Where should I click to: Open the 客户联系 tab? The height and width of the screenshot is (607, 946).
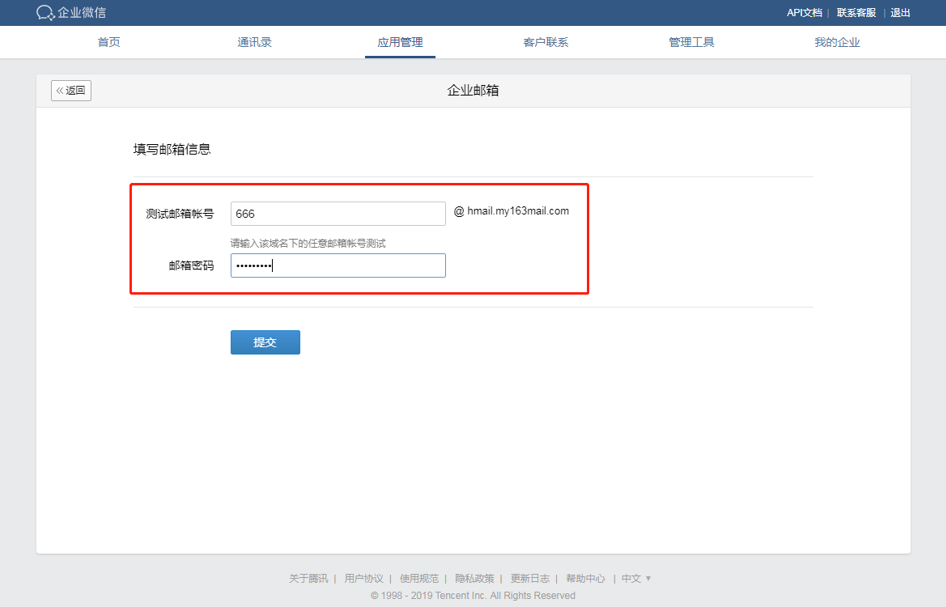coord(545,42)
